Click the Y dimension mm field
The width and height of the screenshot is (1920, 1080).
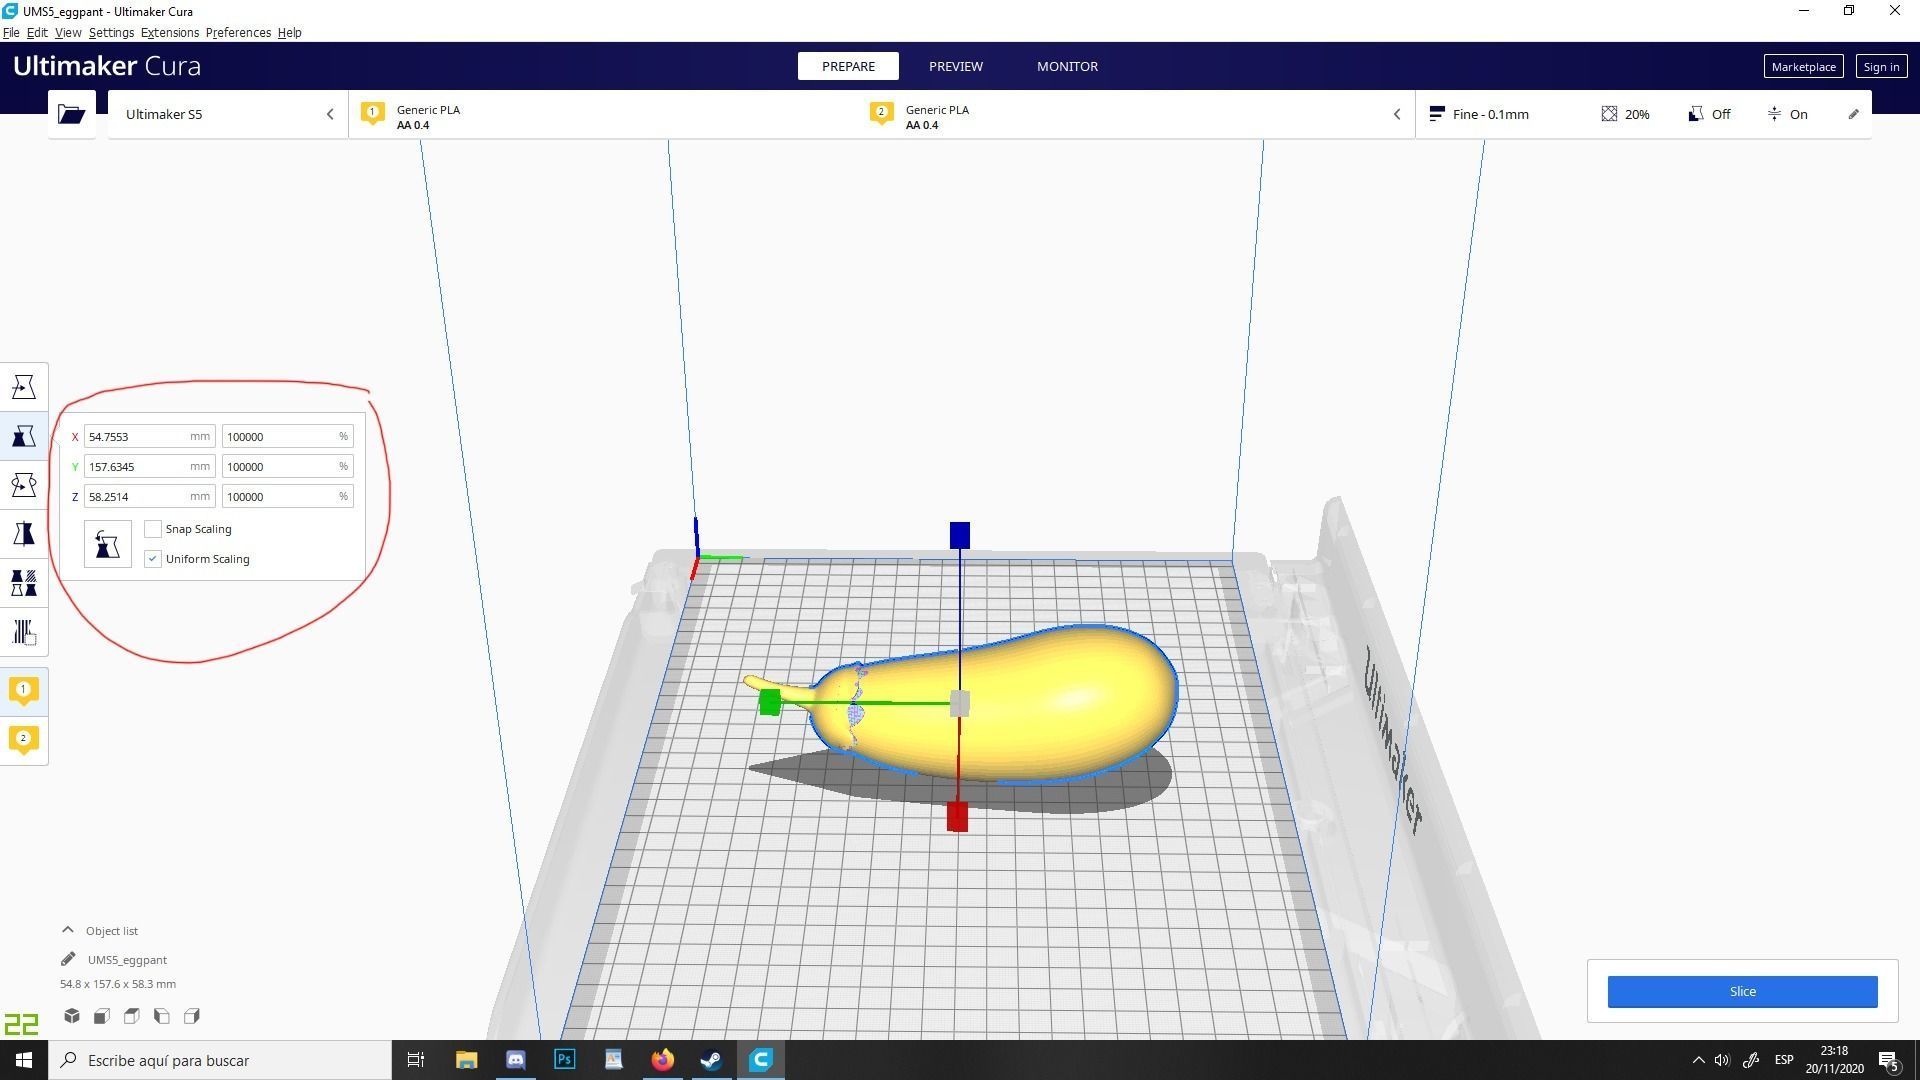(x=149, y=467)
